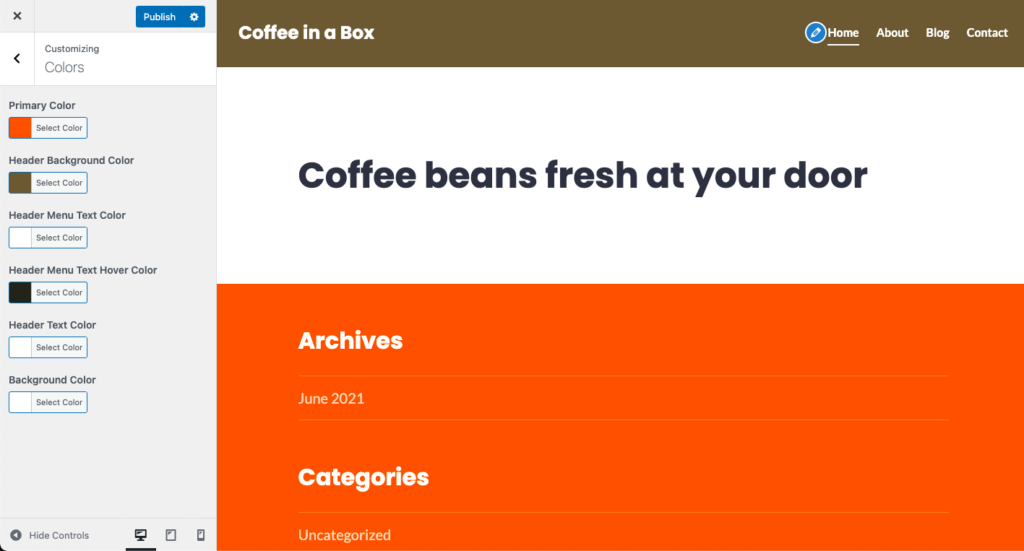Open Header Menu Text Color picker
The height and width of the screenshot is (551, 1024).
coord(59,238)
